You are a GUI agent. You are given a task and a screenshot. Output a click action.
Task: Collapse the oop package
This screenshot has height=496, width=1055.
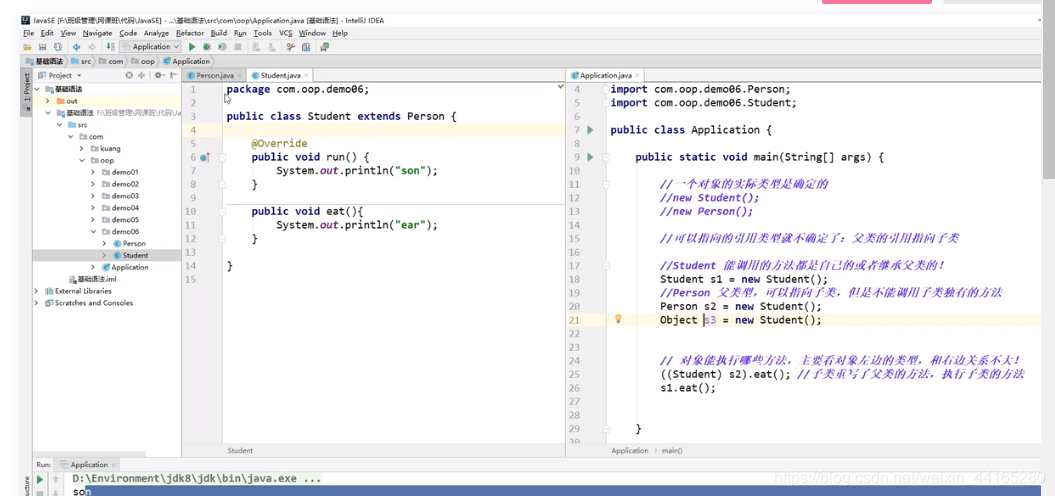pos(82,160)
